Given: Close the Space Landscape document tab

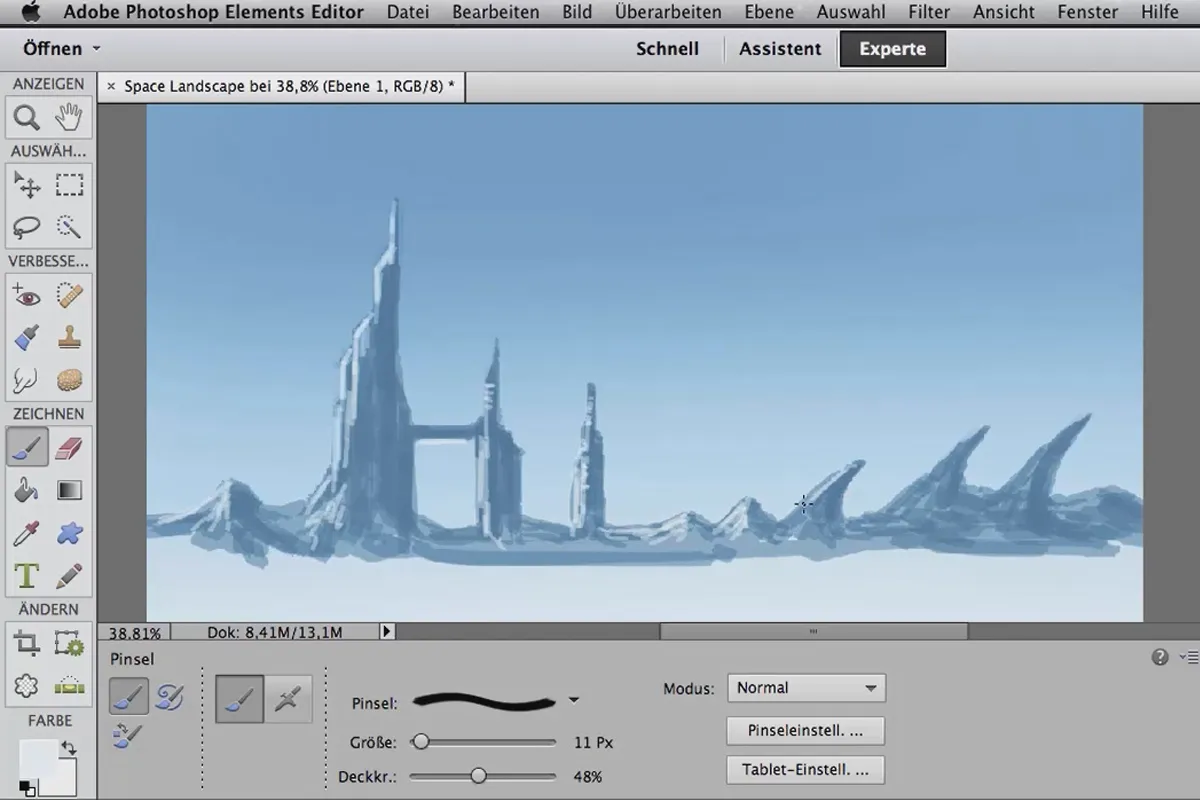Looking at the screenshot, I should click(x=111, y=86).
